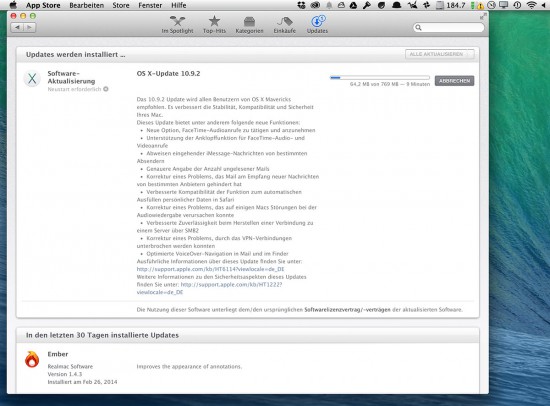The height and width of the screenshot is (406, 550).
Task: Click the OS X software update icon
Action: [x=32, y=78]
